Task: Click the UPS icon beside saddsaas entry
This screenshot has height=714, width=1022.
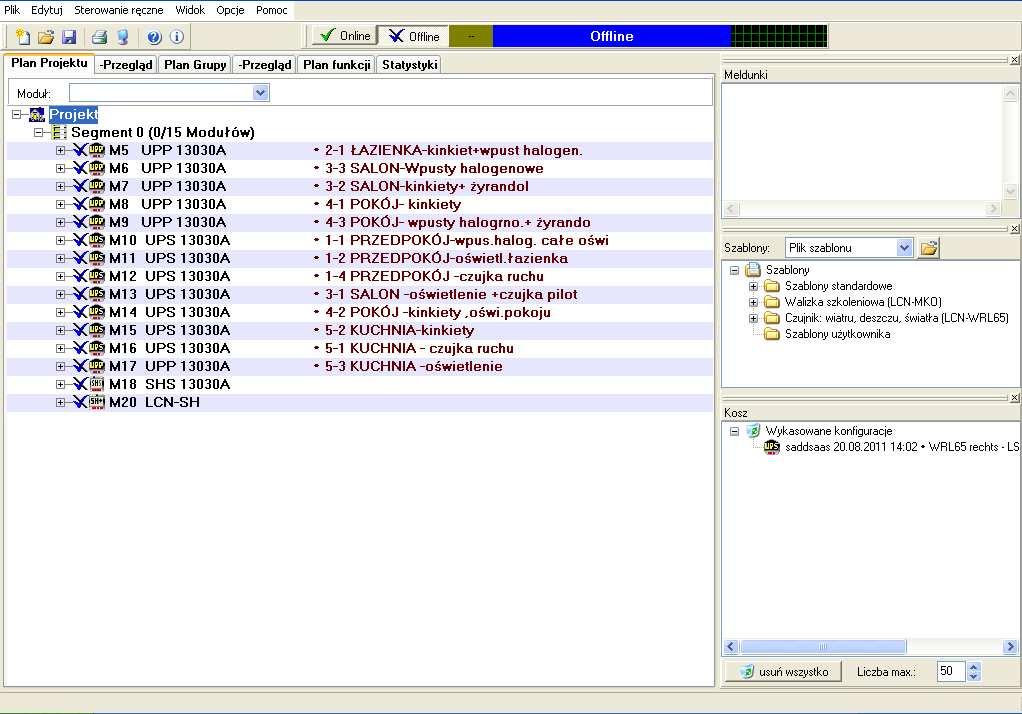Action: click(772, 447)
